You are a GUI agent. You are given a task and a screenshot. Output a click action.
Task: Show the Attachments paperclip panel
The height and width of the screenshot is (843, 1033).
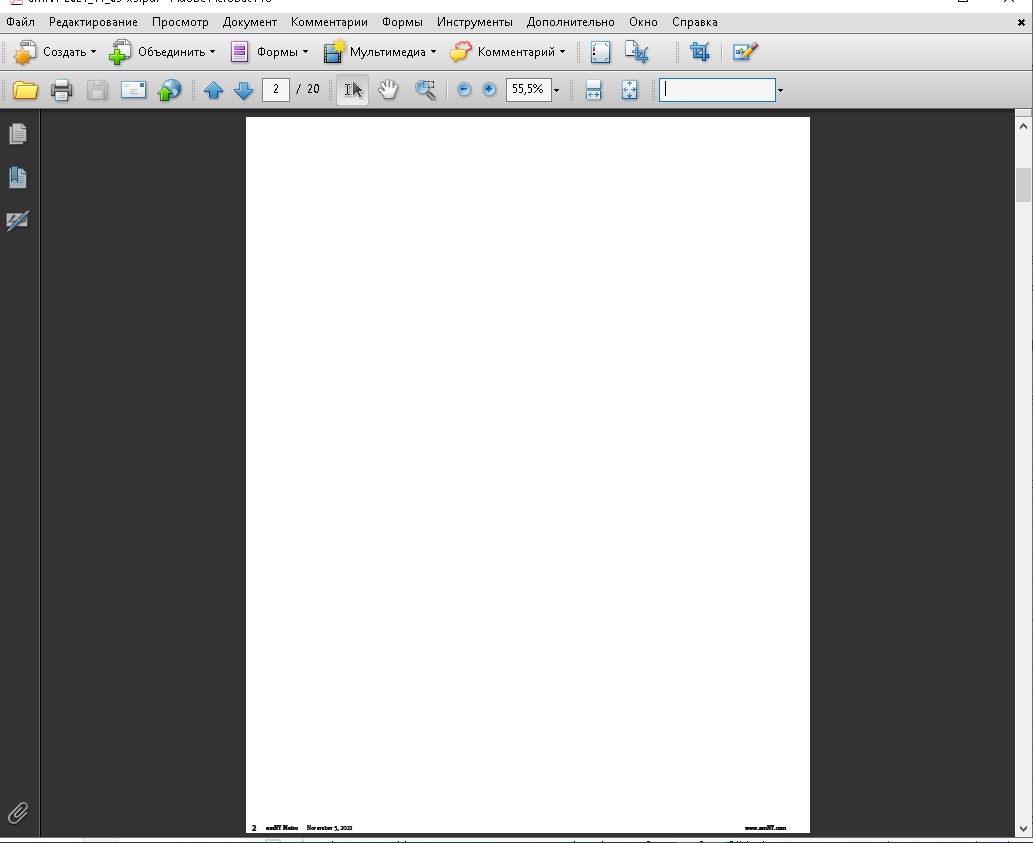pyautogui.click(x=18, y=812)
